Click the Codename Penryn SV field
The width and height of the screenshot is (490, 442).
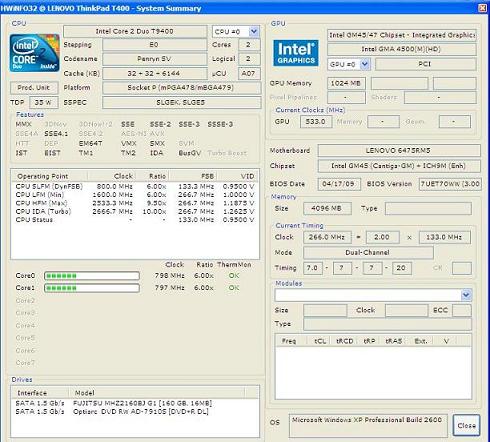click(154, 59)
